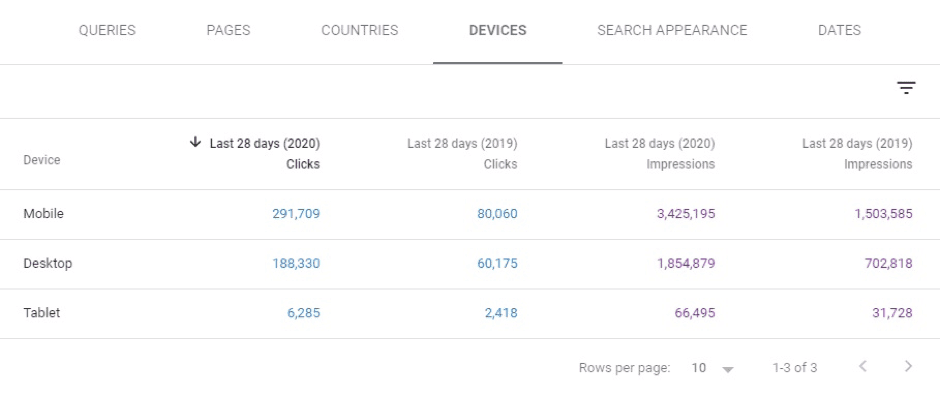941x397 pixels.
Task: Switch to the Dates tab
Action: (839, 31)
